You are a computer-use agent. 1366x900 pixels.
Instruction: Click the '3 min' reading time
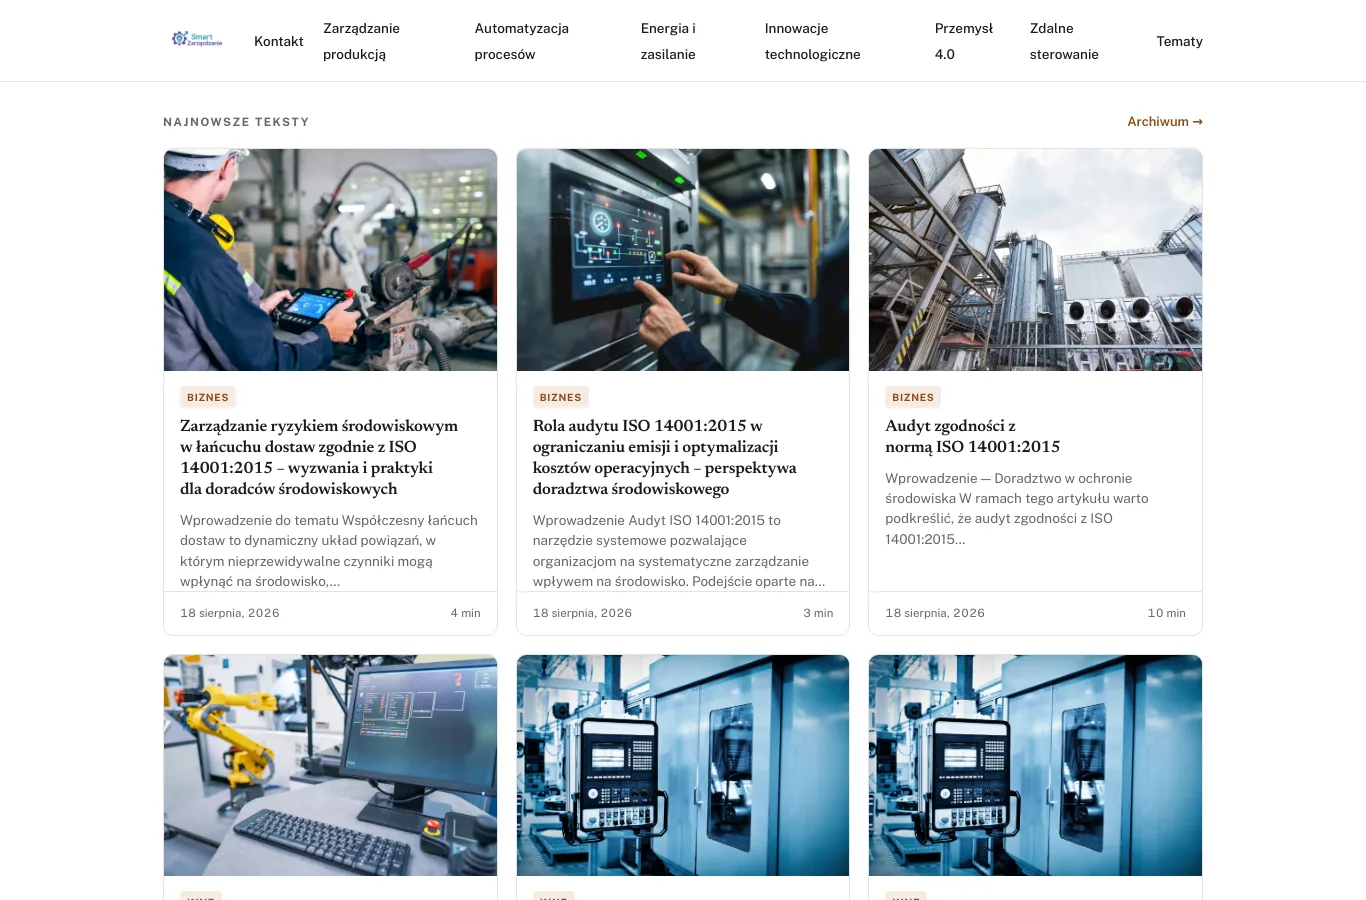pos(818,613)
